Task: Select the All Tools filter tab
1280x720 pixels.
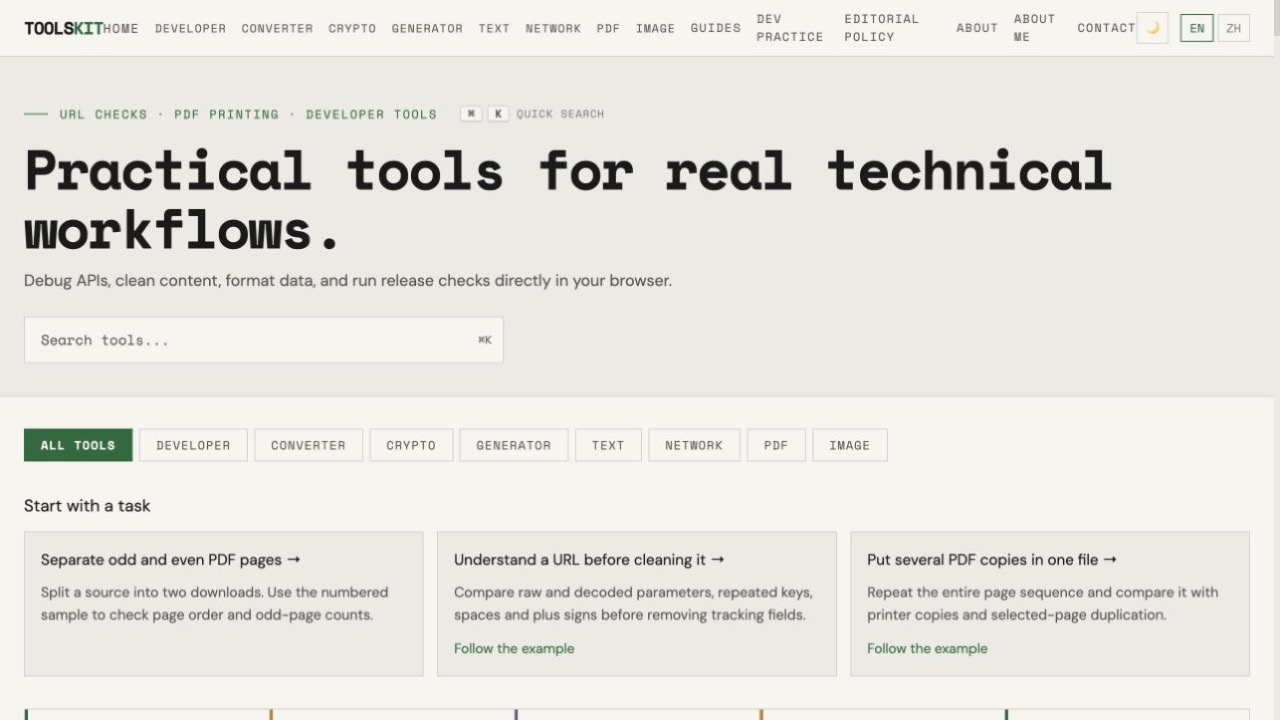Action: (78, 445)
